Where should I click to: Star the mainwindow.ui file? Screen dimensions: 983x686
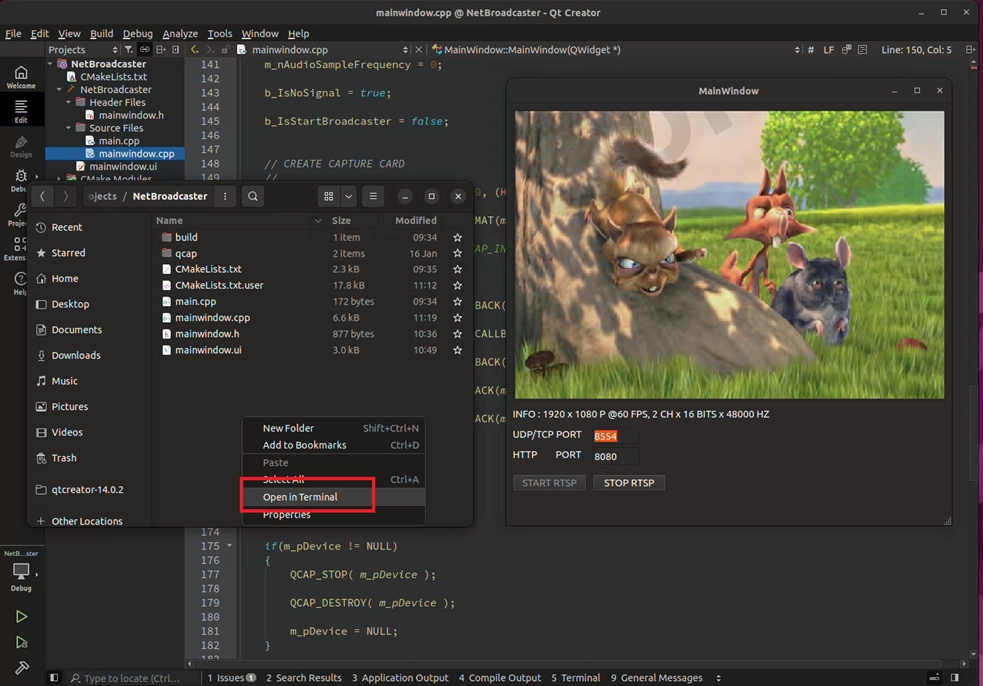tap(458, 351)
